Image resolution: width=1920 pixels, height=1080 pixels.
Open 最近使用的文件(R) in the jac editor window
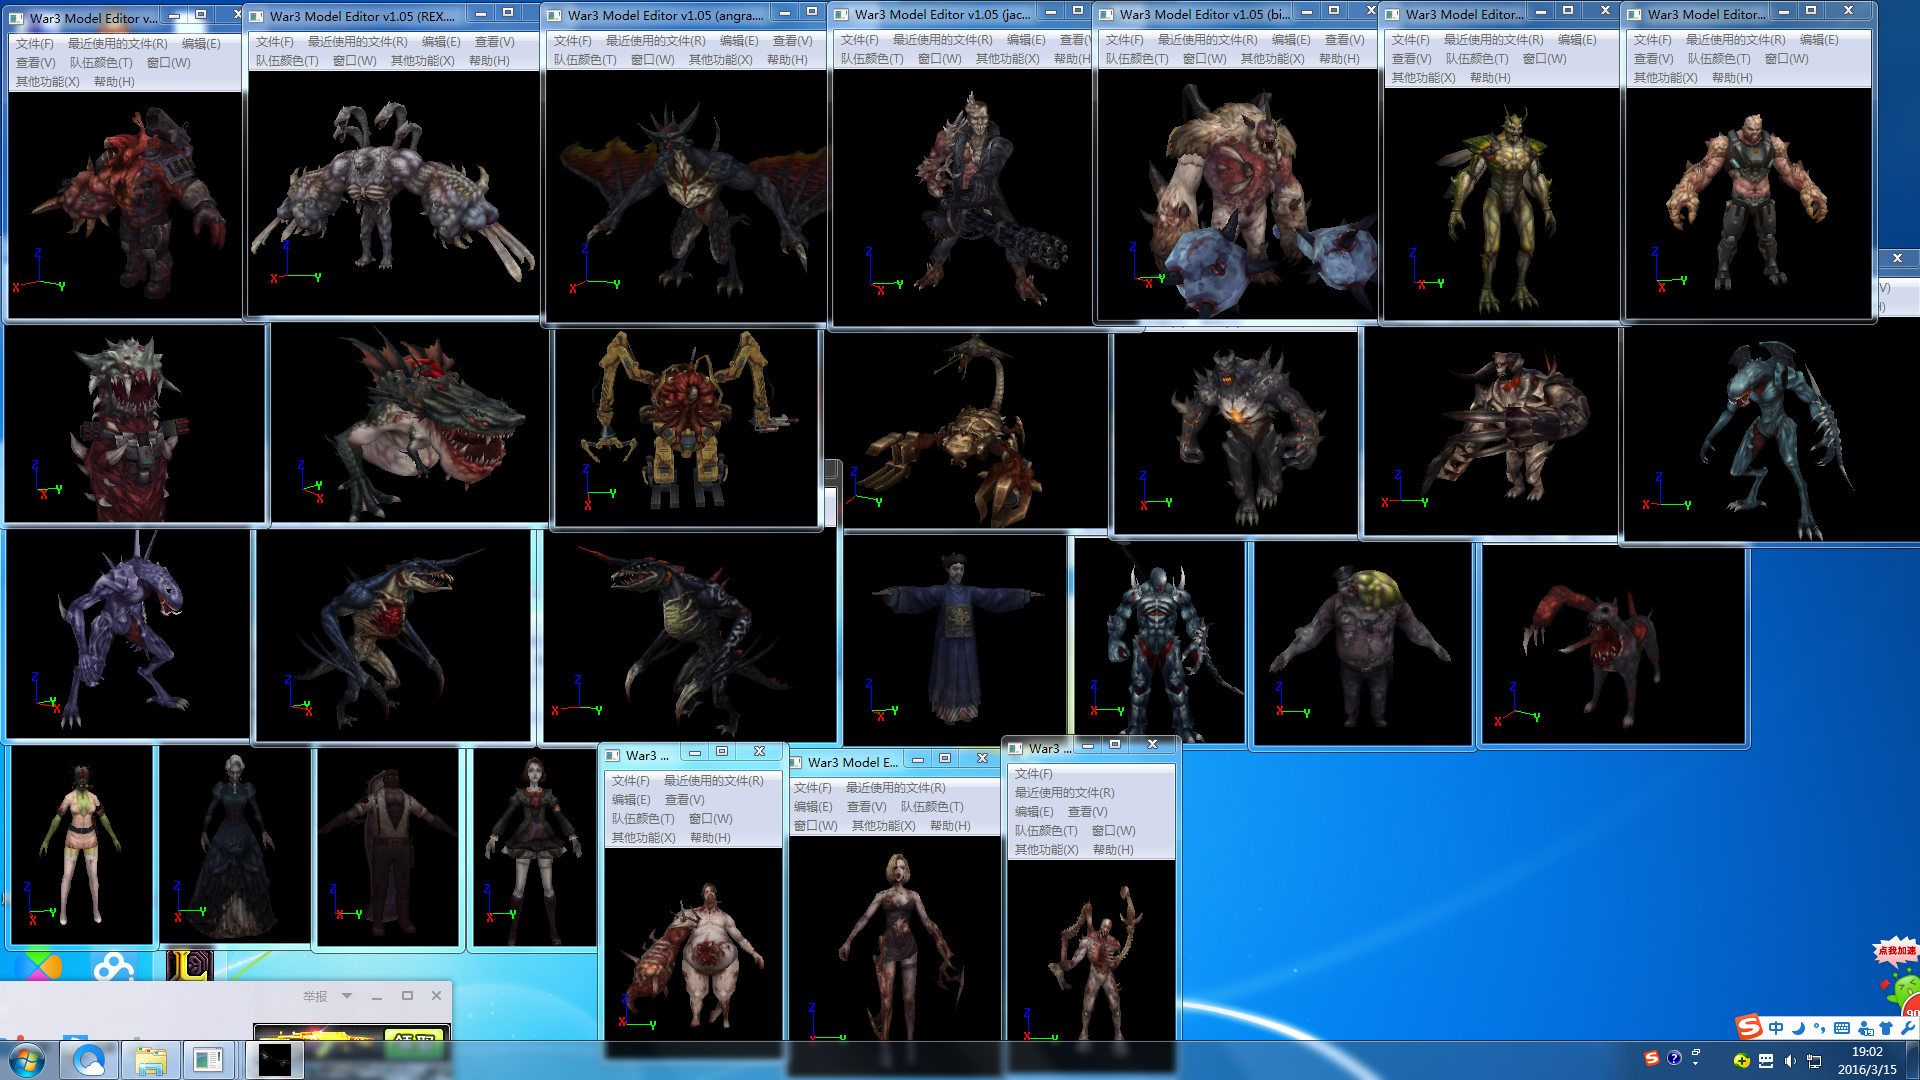942,40
